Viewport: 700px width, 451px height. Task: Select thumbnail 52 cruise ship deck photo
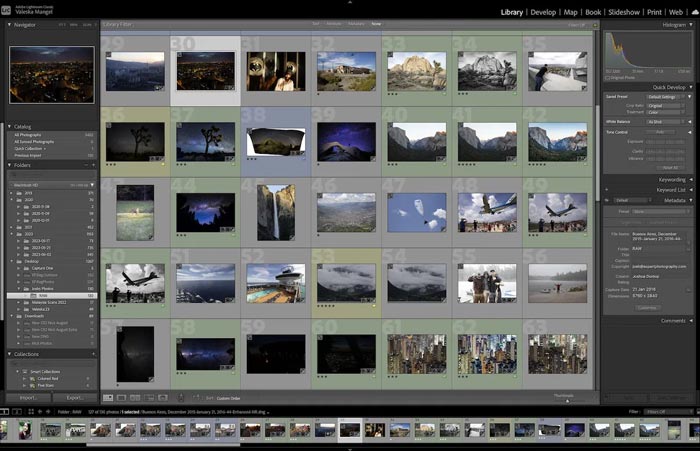(x=276, y=283)
